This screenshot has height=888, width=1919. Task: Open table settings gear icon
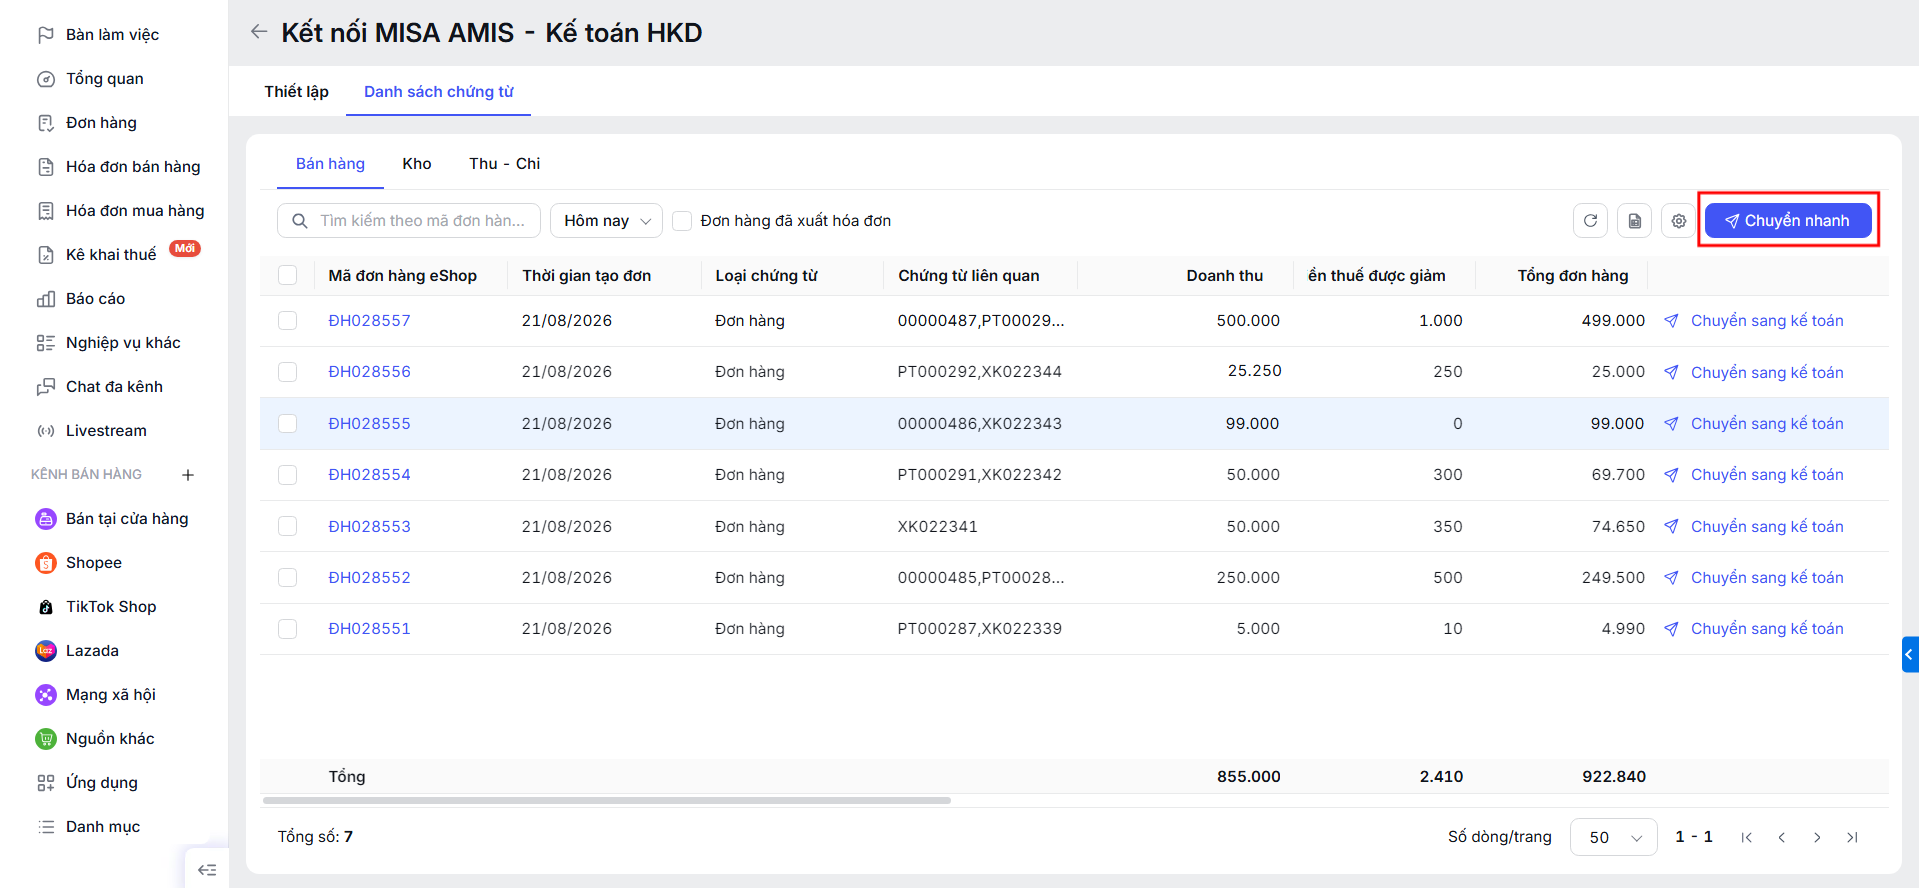pyautogui.click(x=1678, y=221)
